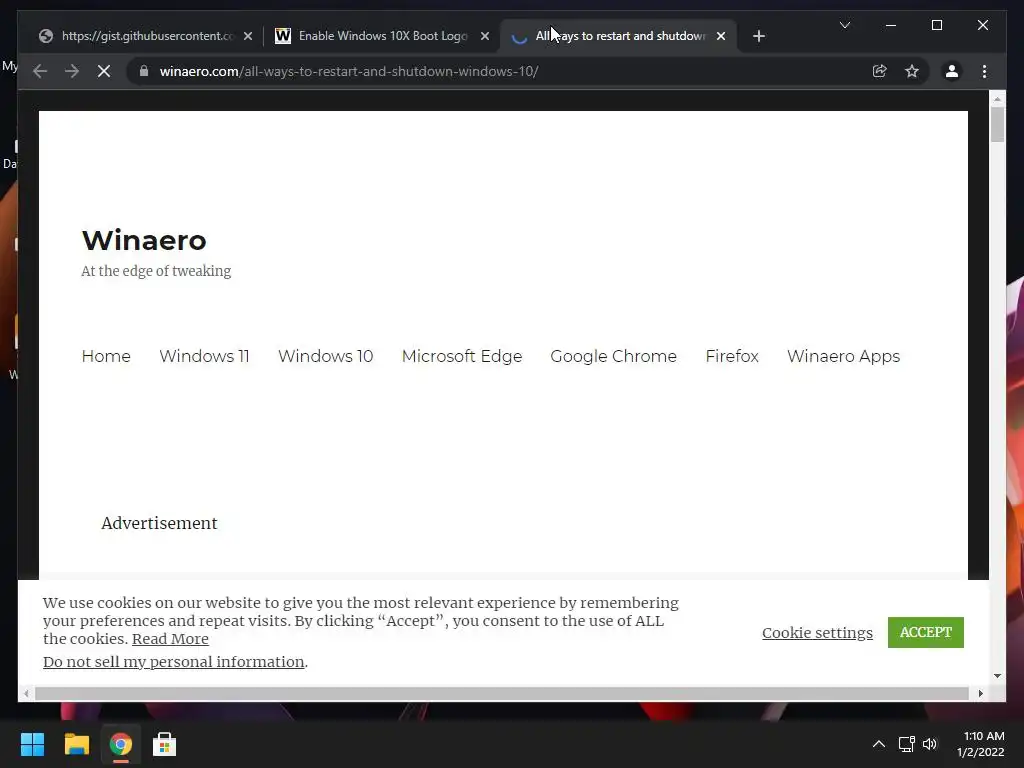This screenshot has width=1024, height=768.
Task: Close the All ways to restart tab
Action: point(721,37)
